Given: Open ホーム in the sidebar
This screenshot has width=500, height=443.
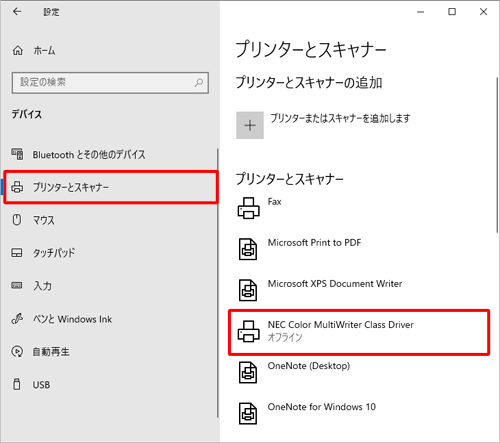Looking at the screenshot, I should click(x=44, y=51).
